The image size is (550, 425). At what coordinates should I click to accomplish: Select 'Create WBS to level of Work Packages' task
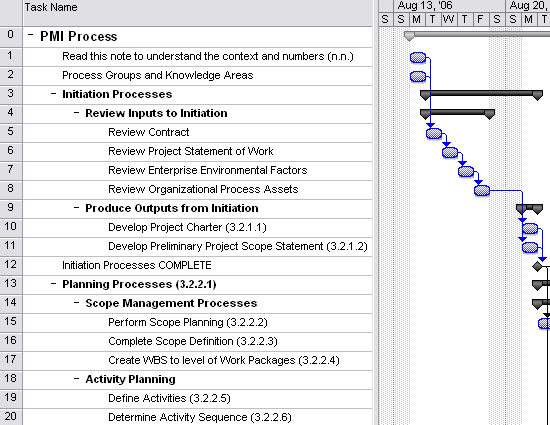click(223, 360)
